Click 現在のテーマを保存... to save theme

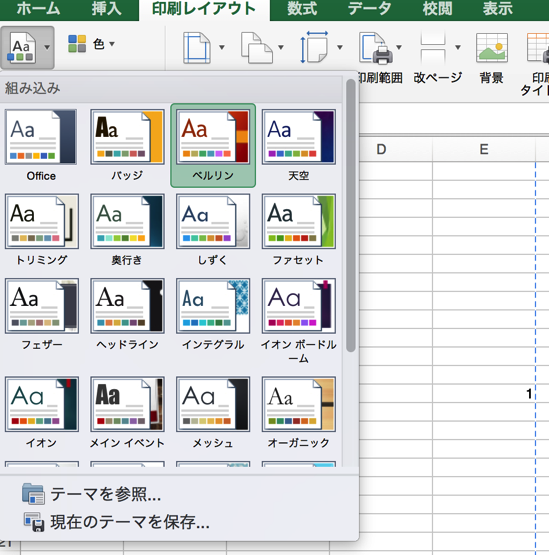(130, 522)
